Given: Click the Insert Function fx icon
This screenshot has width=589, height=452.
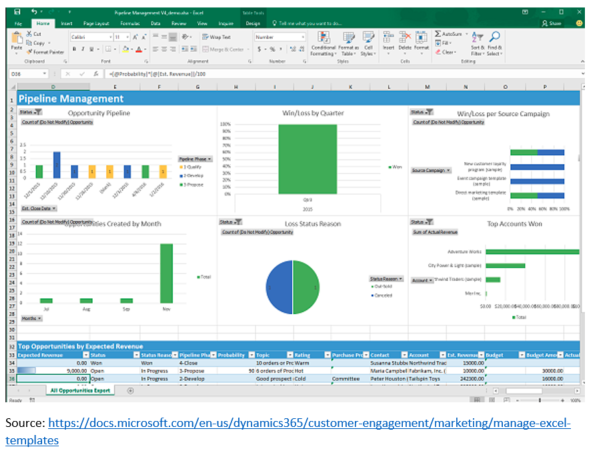Looking at the screenshot, I should coord(96,74).
